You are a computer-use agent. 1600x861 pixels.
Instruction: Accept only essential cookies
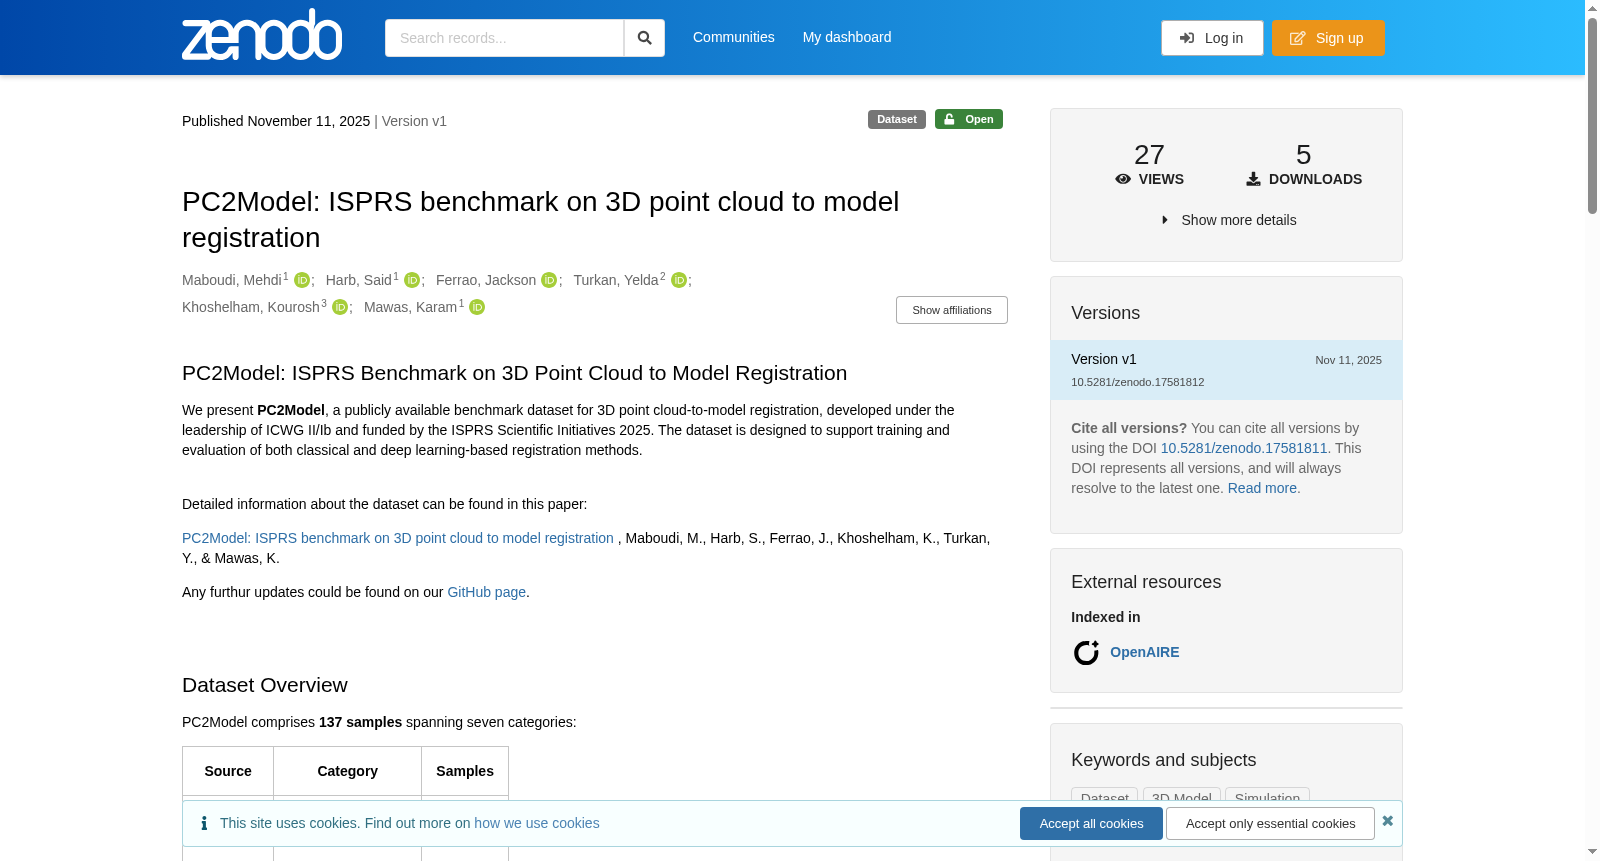(1270, 823)
